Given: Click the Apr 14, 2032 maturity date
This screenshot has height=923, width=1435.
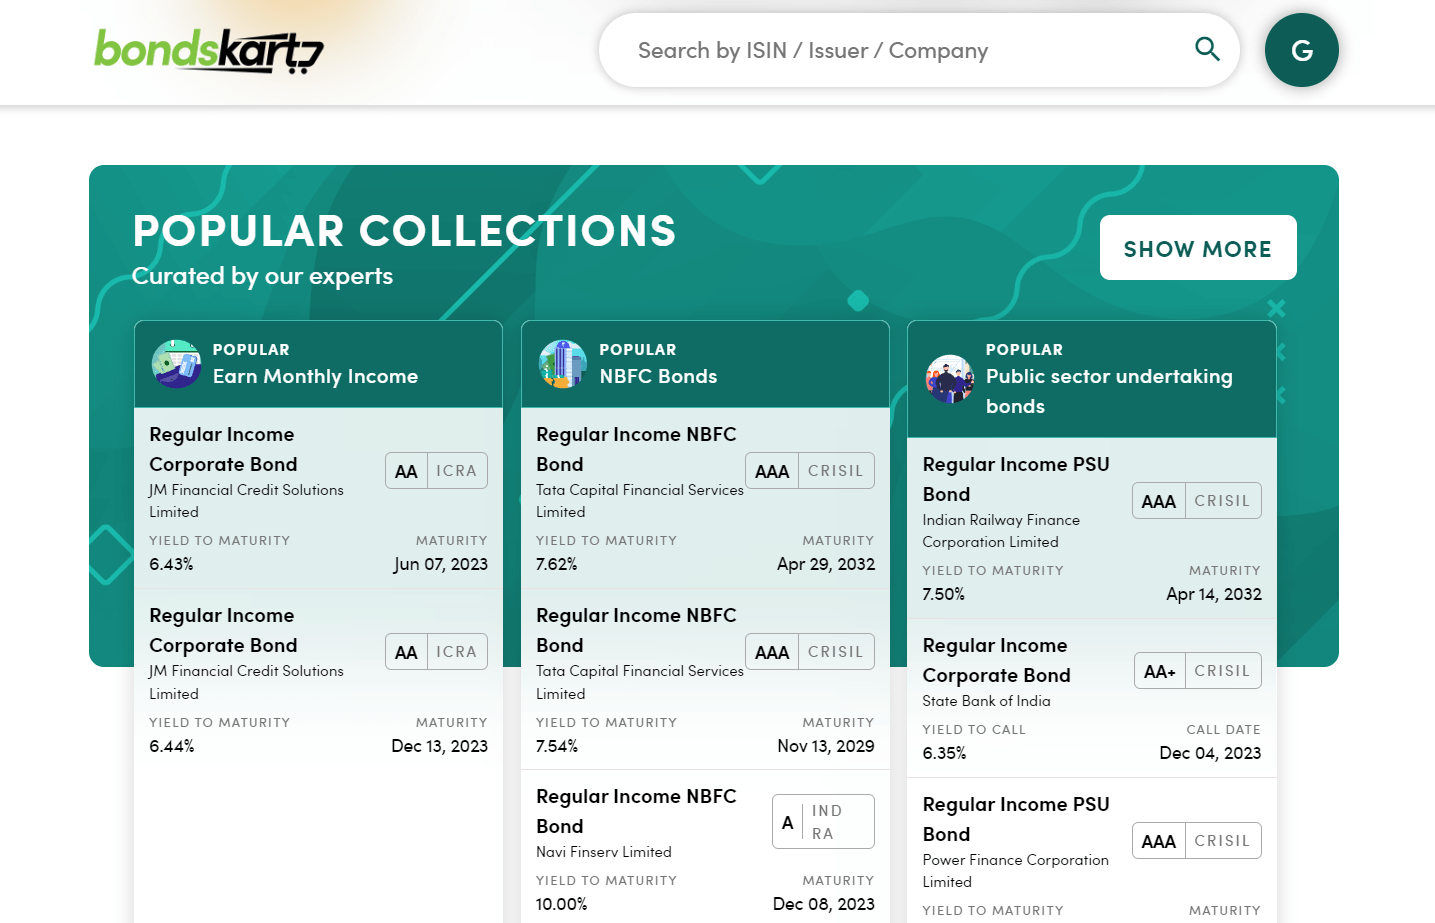Looking at the screenshot, I should 1214,594.
